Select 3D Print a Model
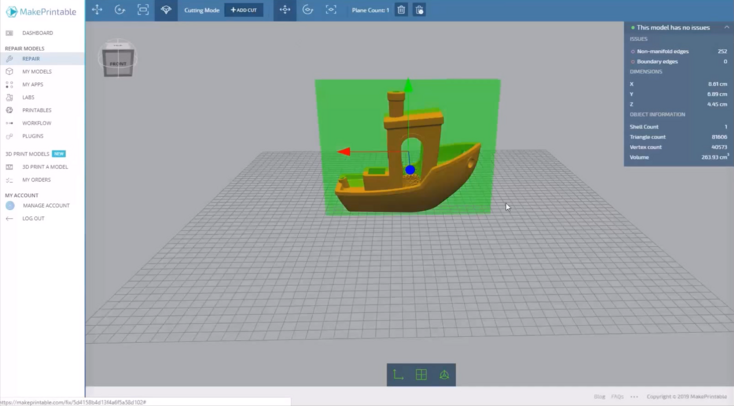 45,167
